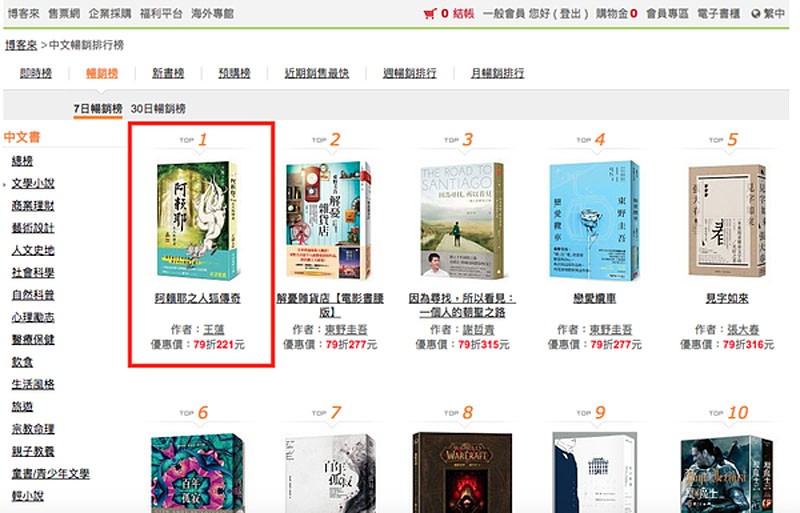Open the 新書榜 ranking tab
Viewport: 800px width, 513px height.
(168, 73)
